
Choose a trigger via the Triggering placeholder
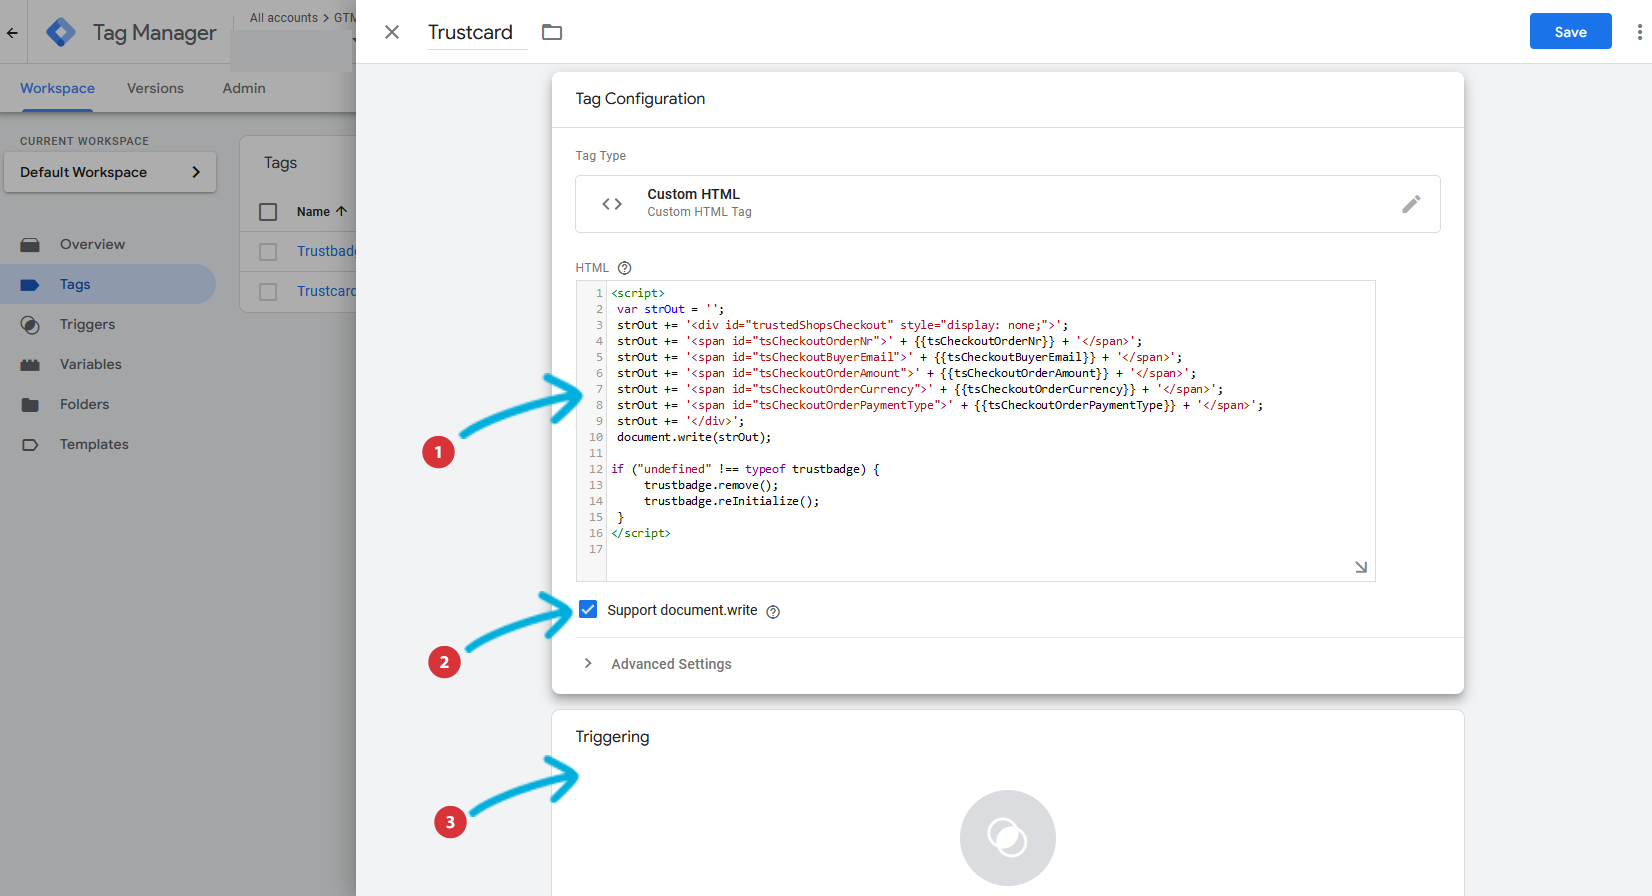tap(1008, 838)
